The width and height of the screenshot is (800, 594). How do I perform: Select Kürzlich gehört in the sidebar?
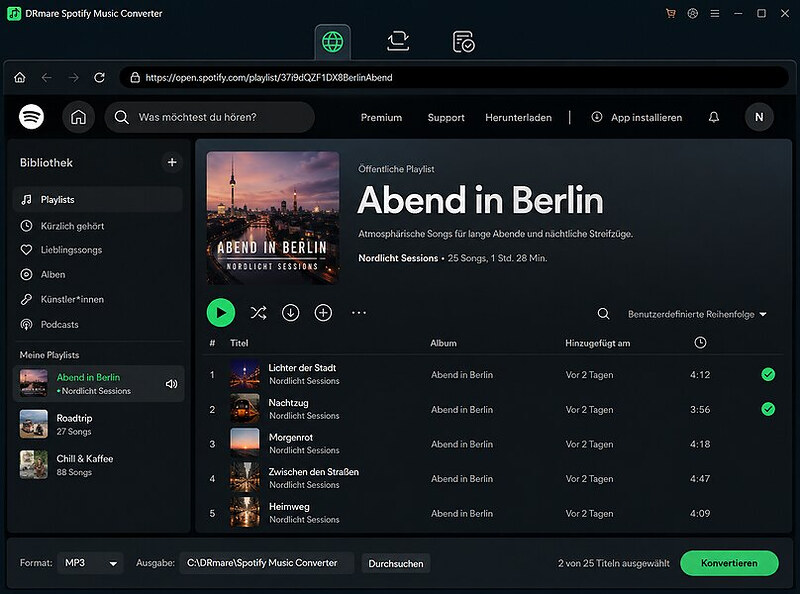tap(97, 226)
